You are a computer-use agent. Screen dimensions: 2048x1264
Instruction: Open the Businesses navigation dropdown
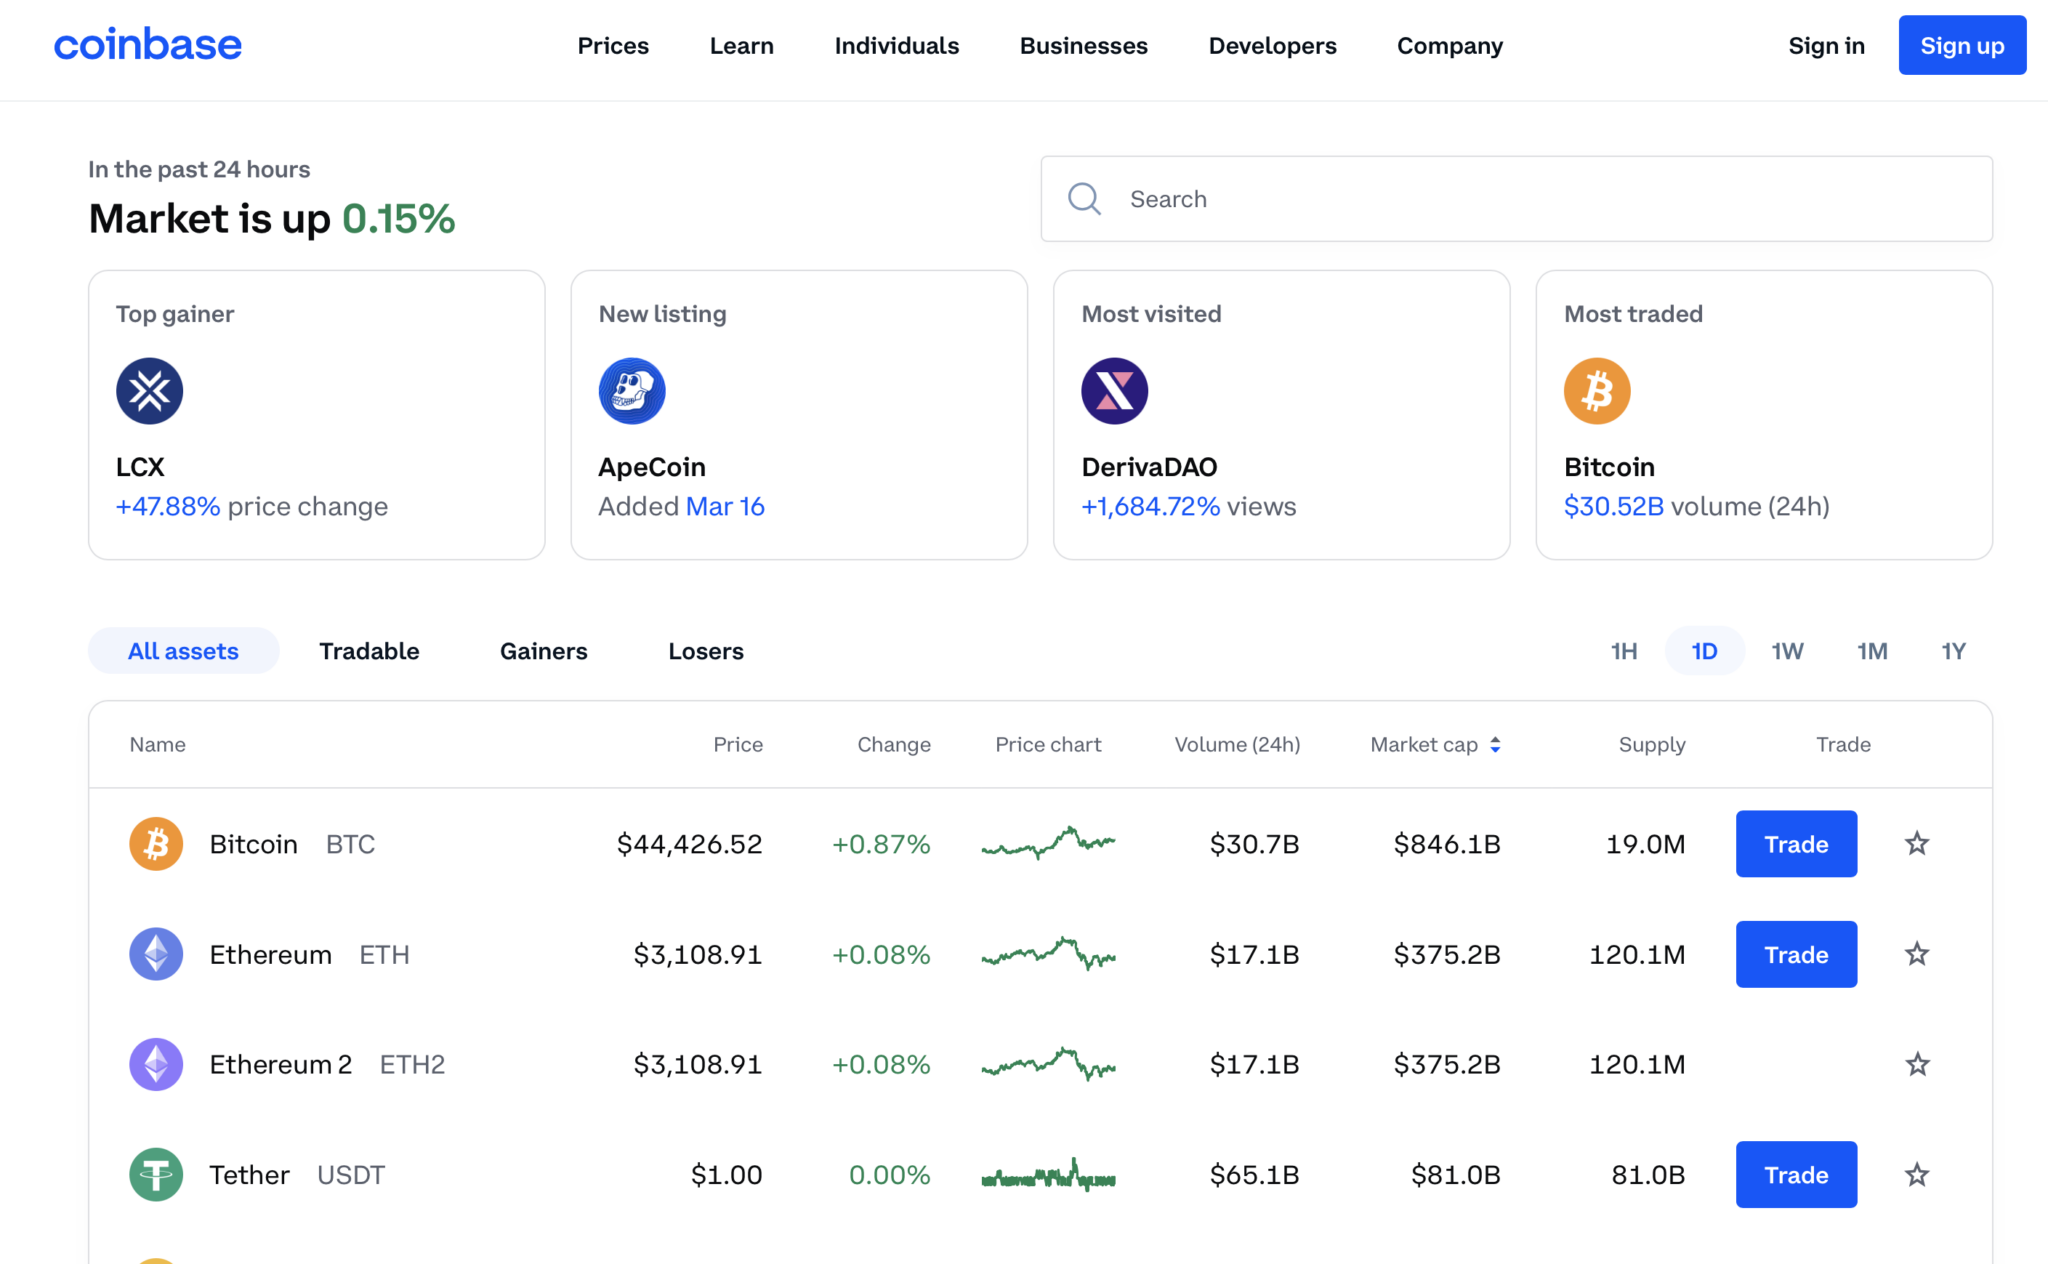(x=1083, y=45)
